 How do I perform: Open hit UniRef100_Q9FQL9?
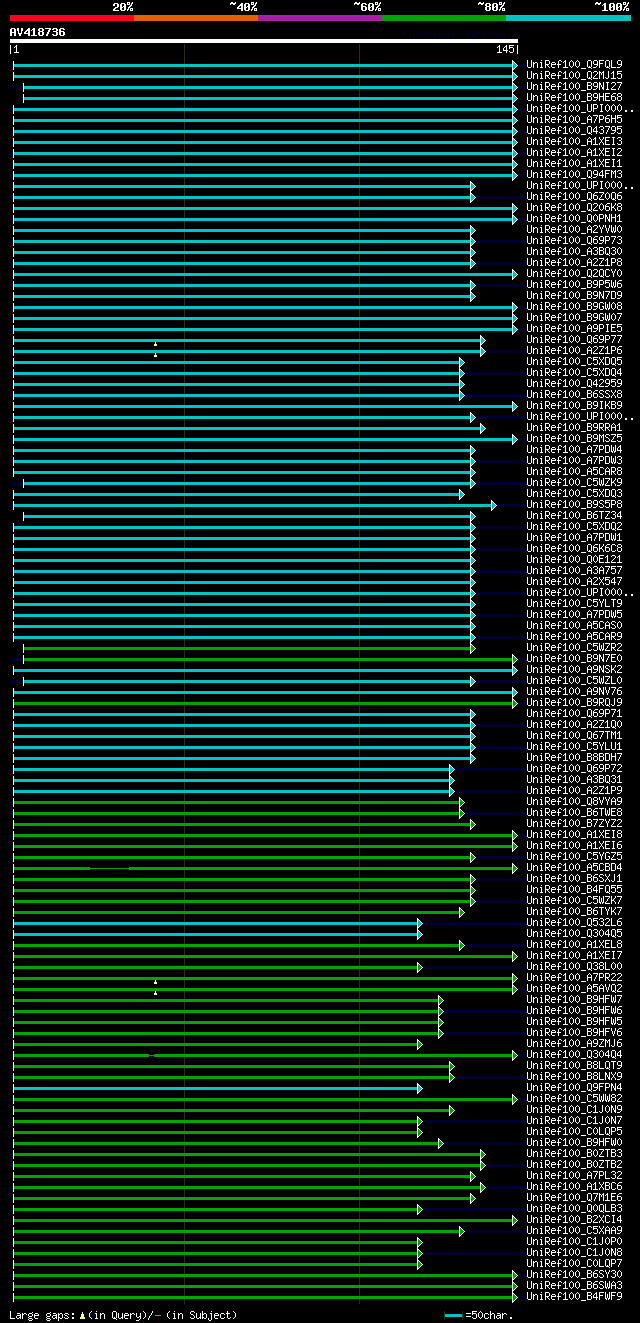574,64
